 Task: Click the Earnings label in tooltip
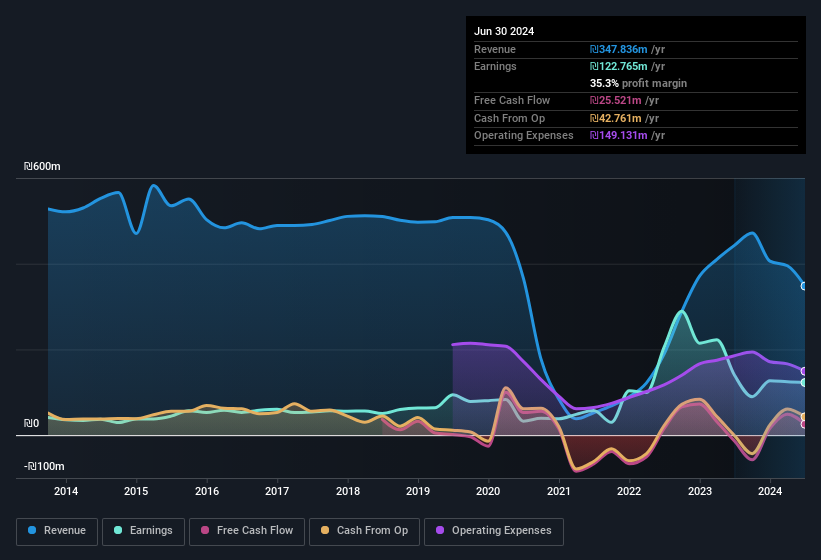click(495, 66)
